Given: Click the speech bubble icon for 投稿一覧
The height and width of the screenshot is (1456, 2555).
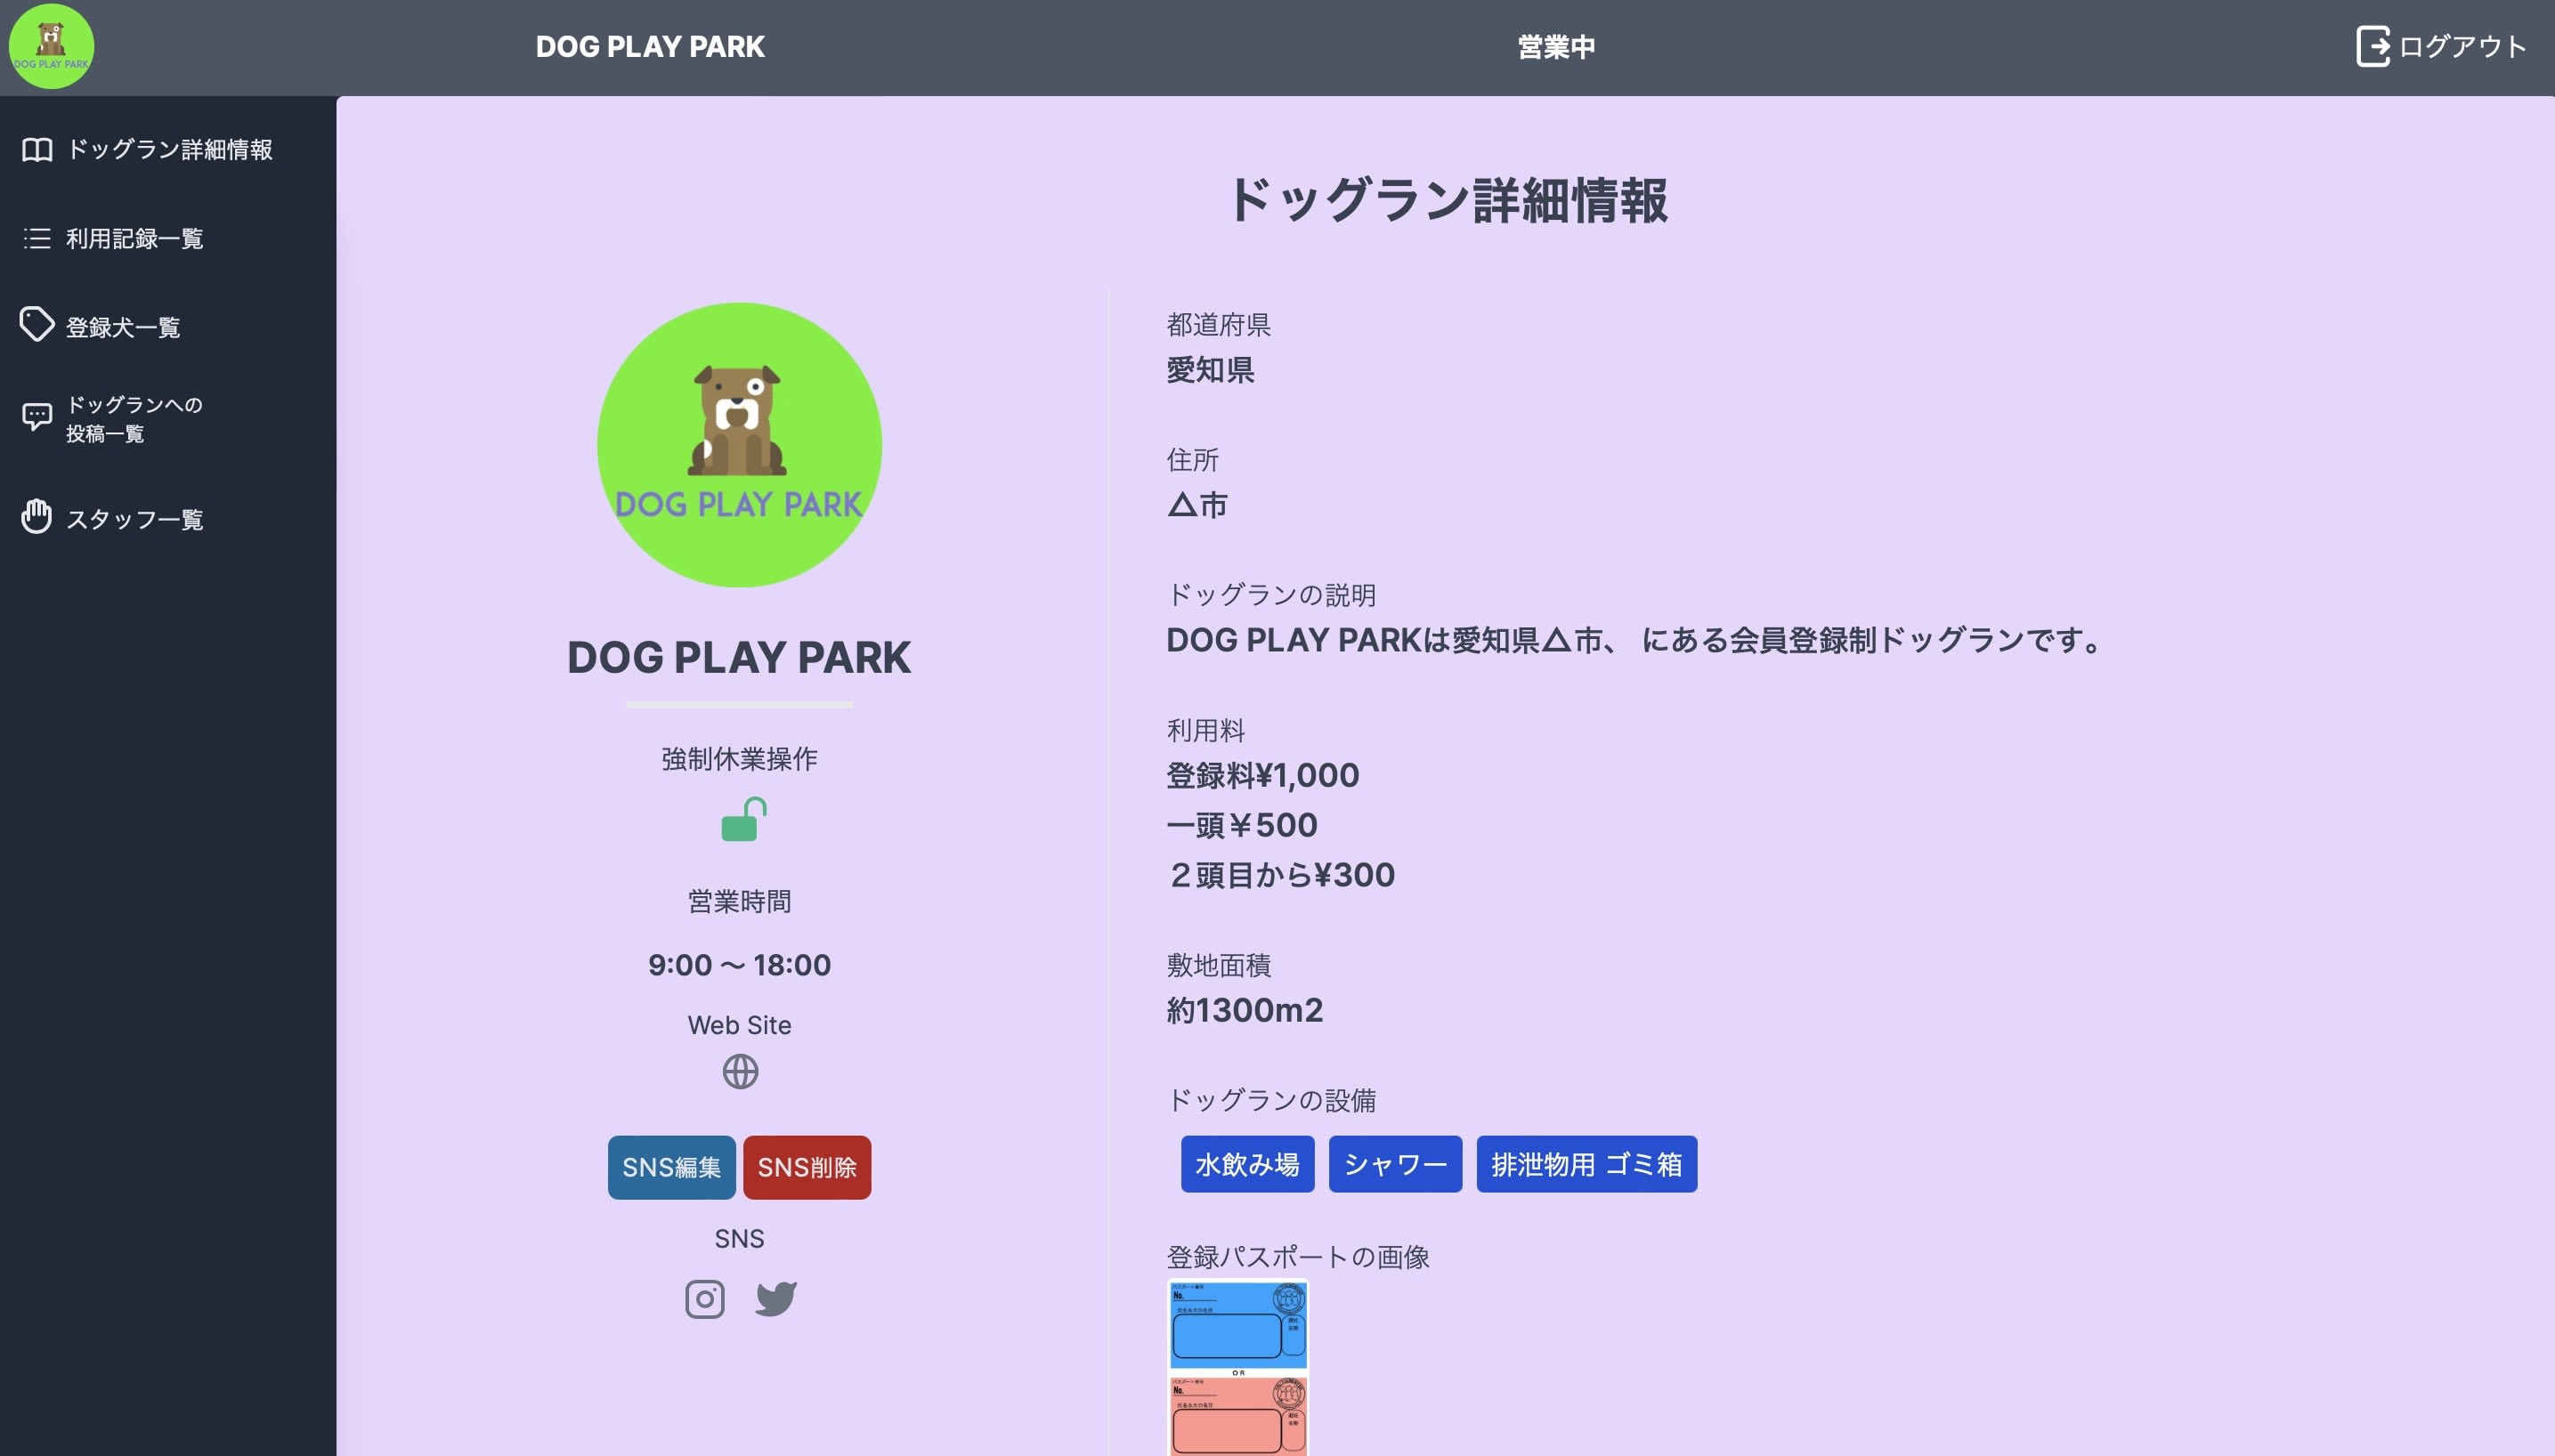Looking at the screenshot, I should (x=37, y=416).
